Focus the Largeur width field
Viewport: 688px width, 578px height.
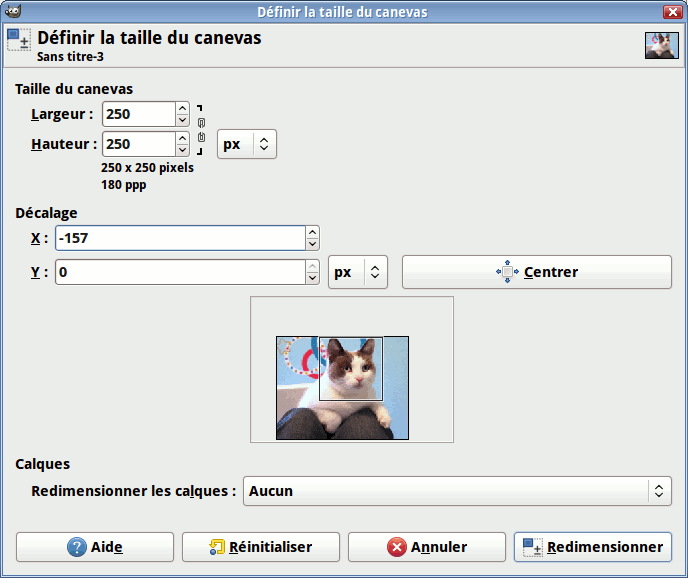click(138, 114)
